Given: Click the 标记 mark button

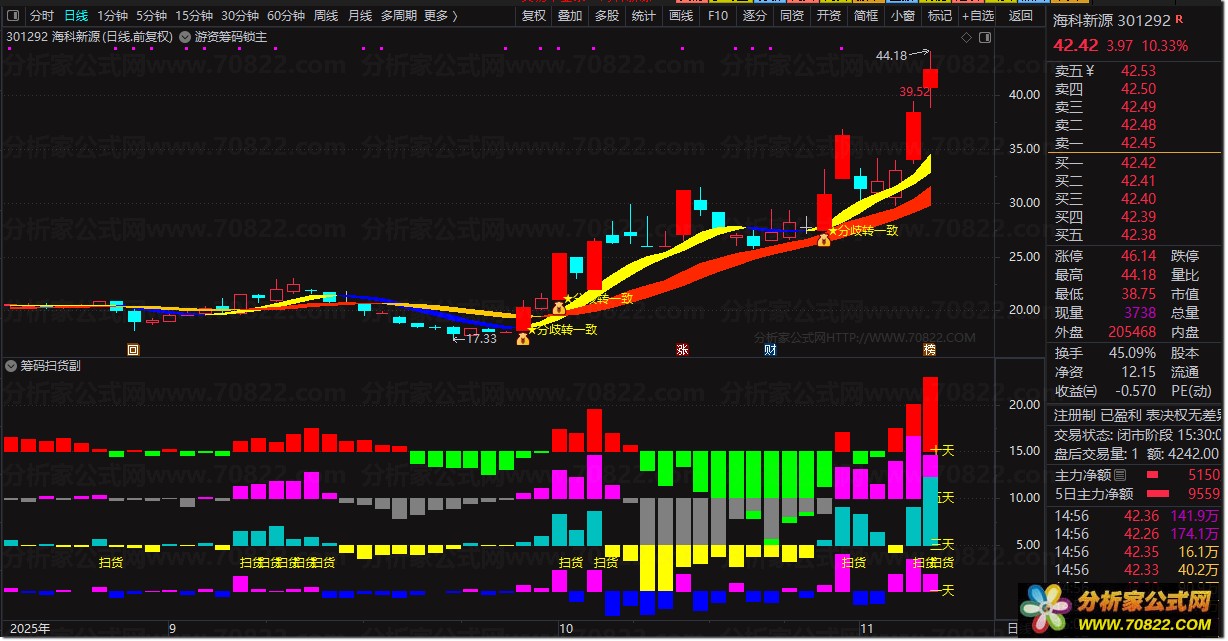Looking at the screenshot, I should coord(940,16).
